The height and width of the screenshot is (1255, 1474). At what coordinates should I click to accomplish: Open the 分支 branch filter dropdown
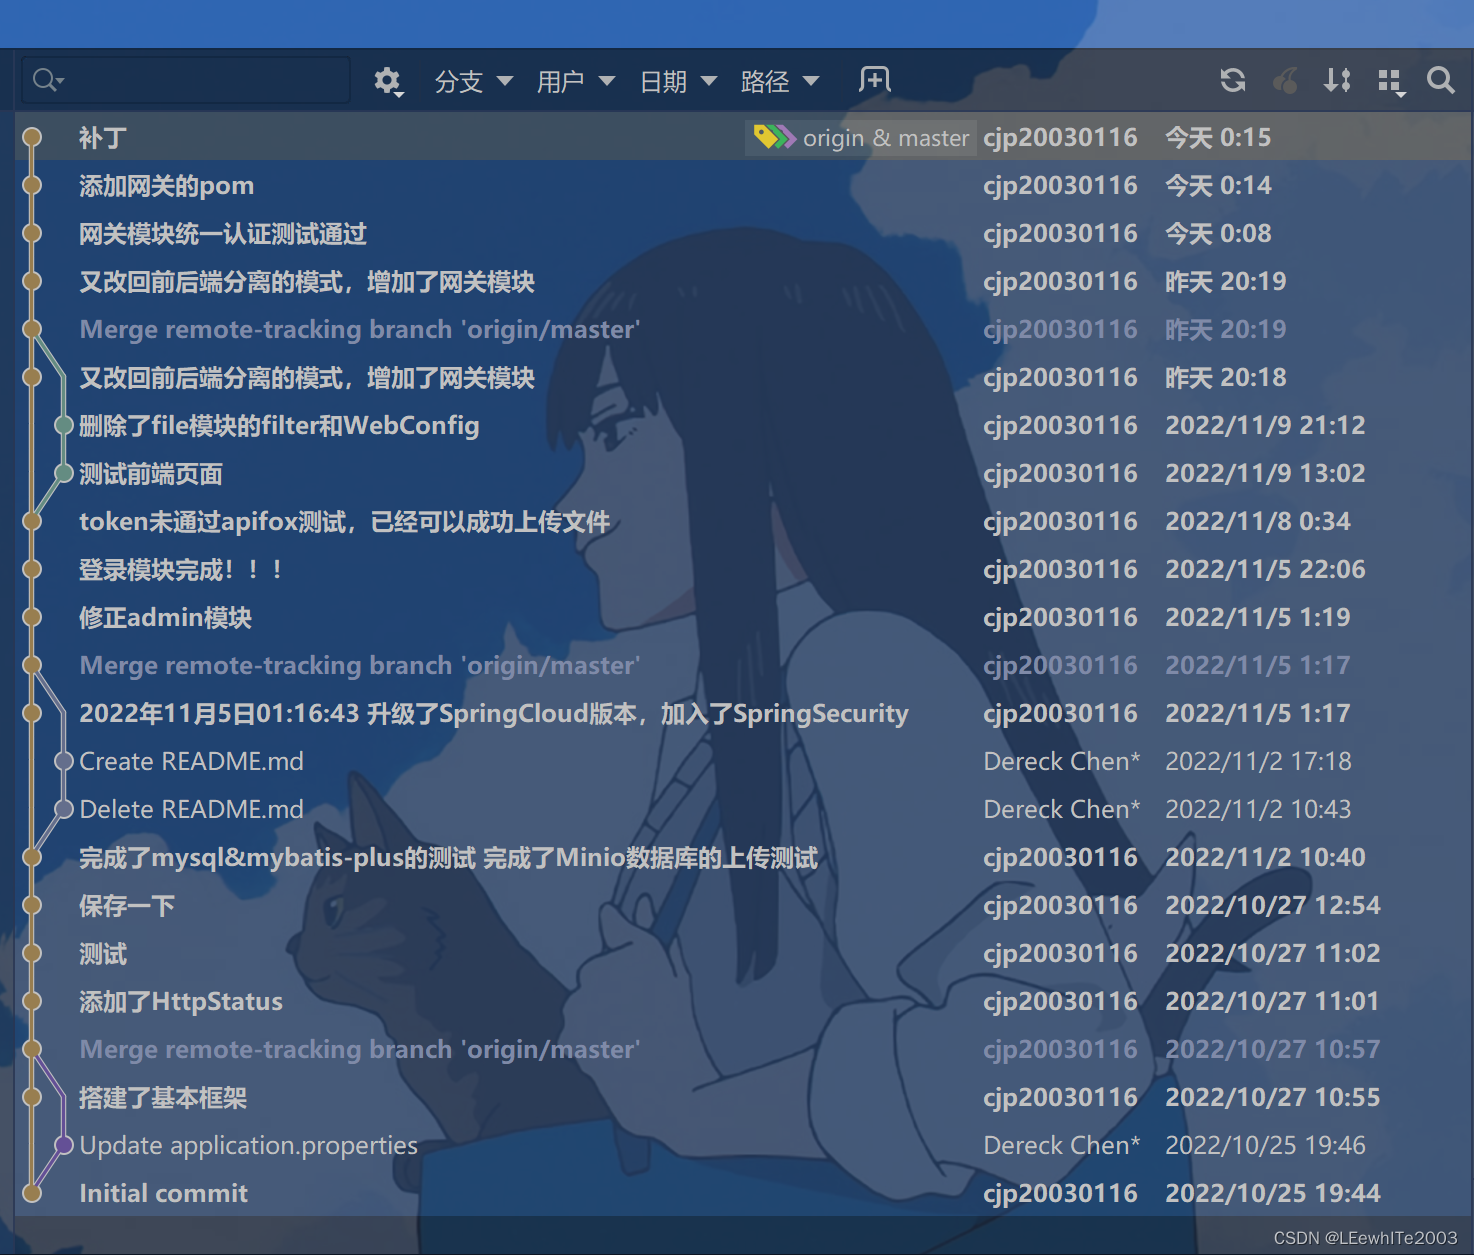point(473,81)
